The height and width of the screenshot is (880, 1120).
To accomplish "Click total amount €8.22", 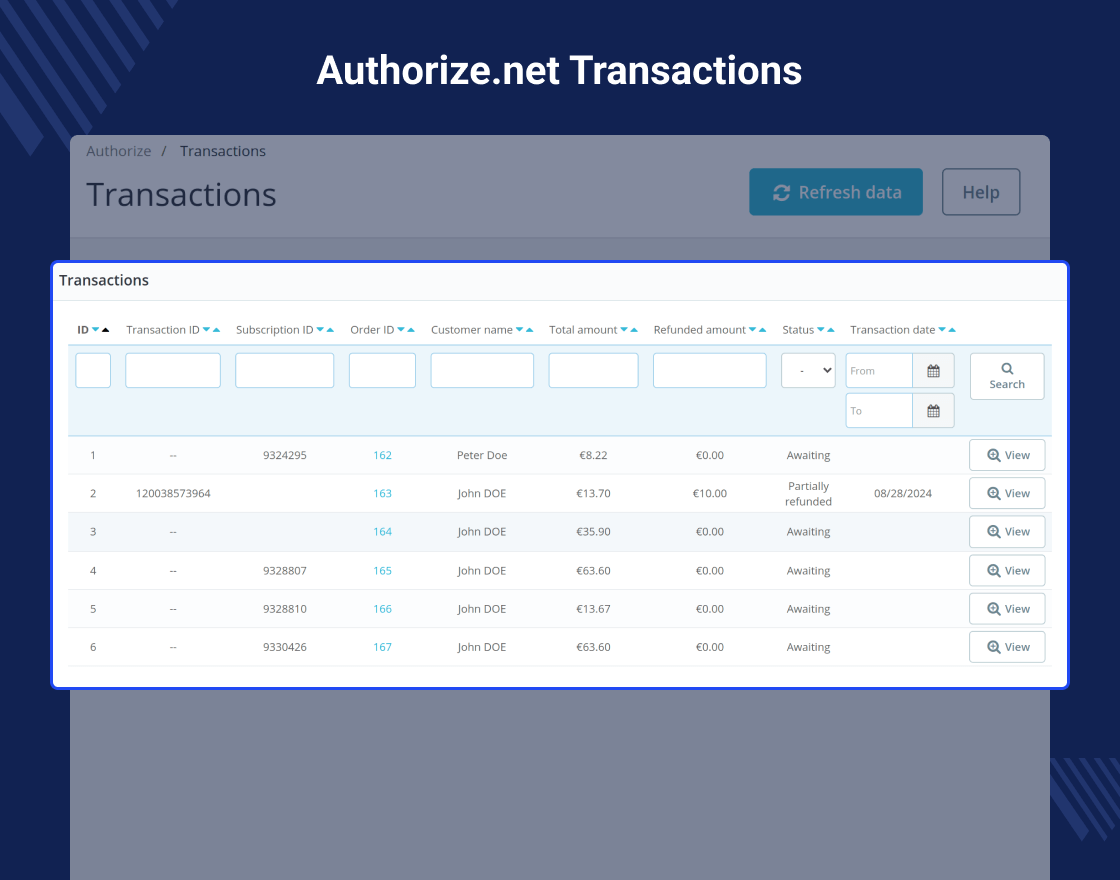I will 594,455.
